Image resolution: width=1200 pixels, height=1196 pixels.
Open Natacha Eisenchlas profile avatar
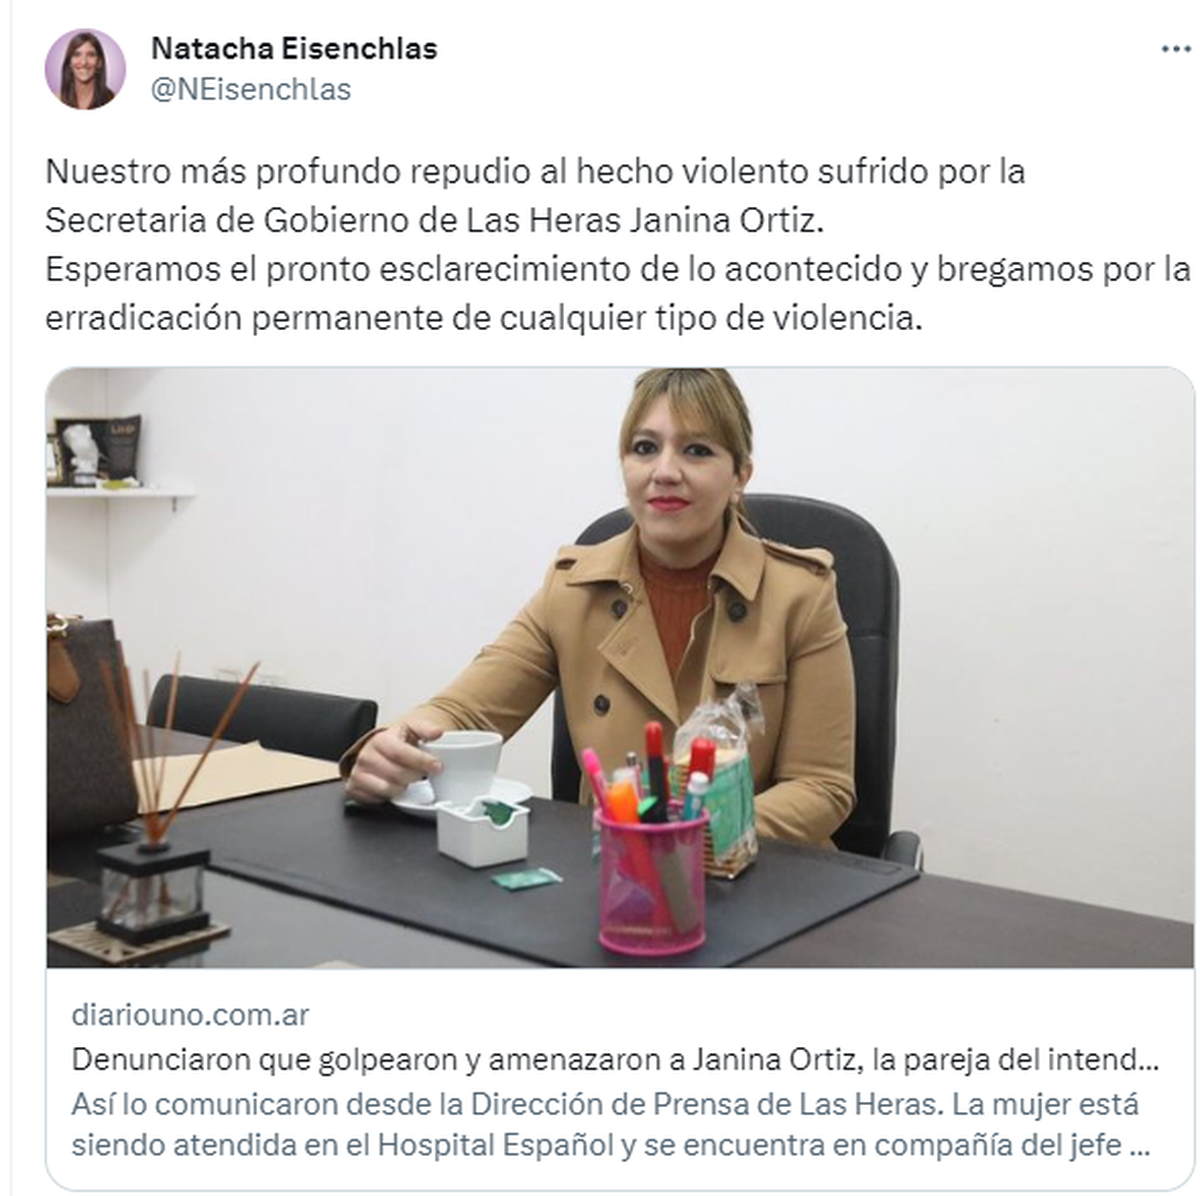[85, 69]
